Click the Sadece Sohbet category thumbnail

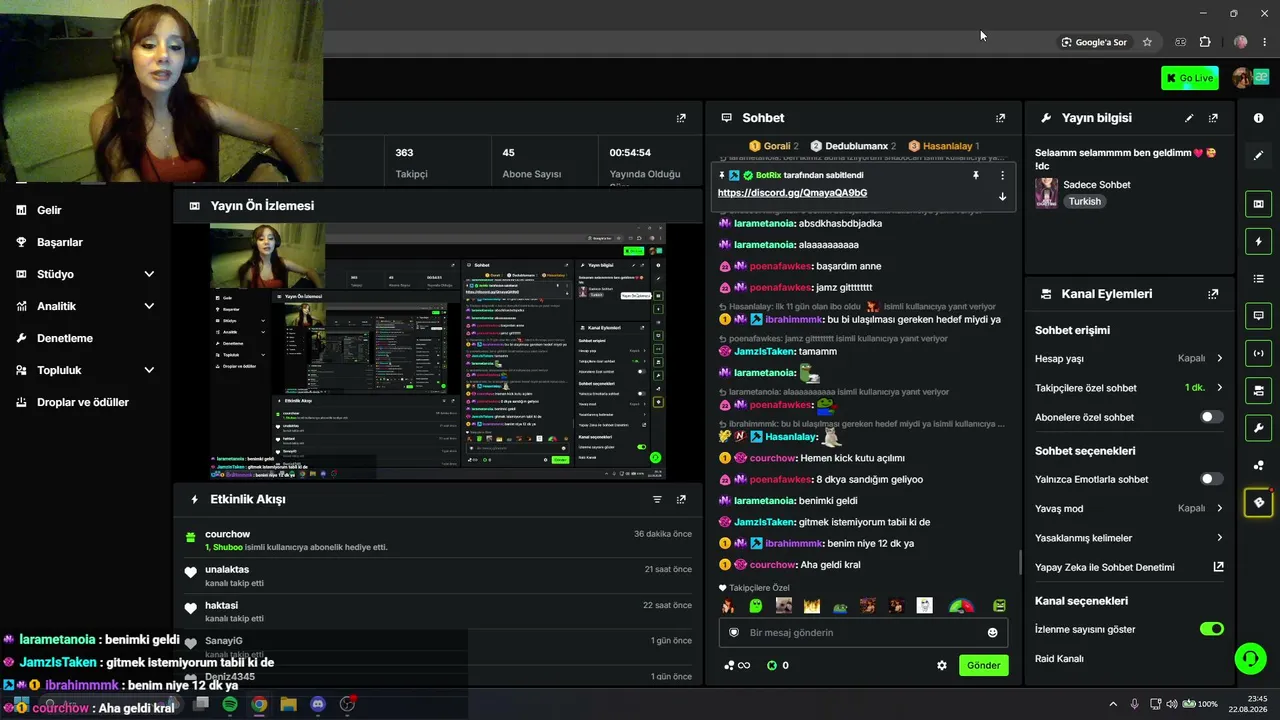pyautogui.click(x=1047, y=192)
